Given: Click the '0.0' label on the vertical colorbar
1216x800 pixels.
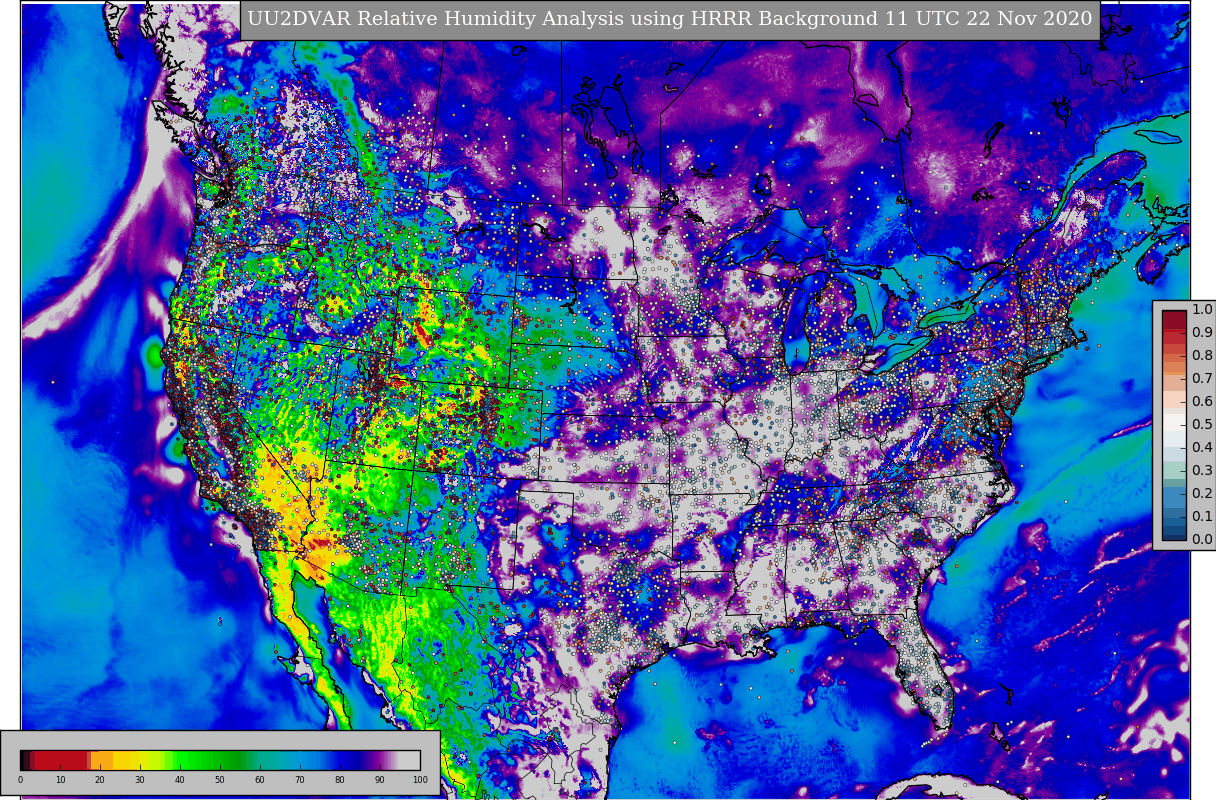Looking at the screenshot, I should point(1202,539).
